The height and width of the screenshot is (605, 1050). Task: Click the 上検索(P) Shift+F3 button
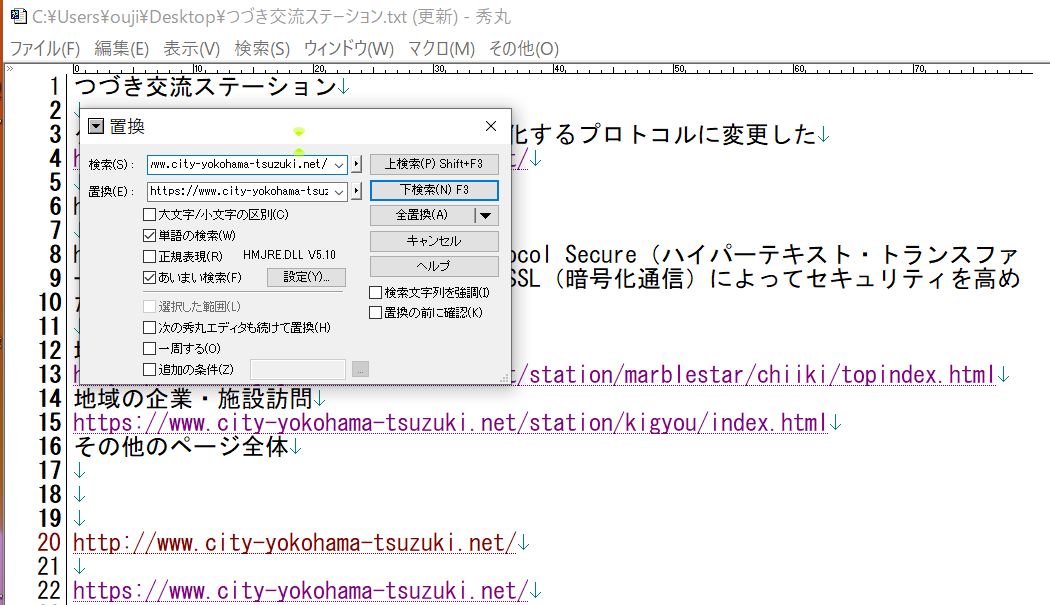tap(434, 163)
